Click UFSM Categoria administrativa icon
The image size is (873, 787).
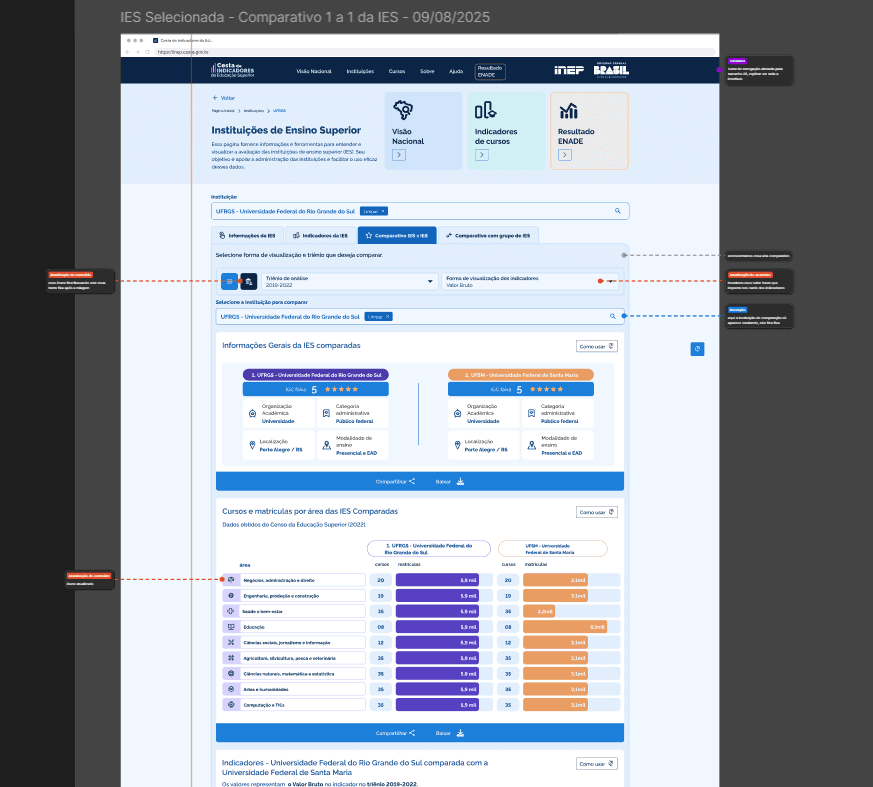point(531,413)
